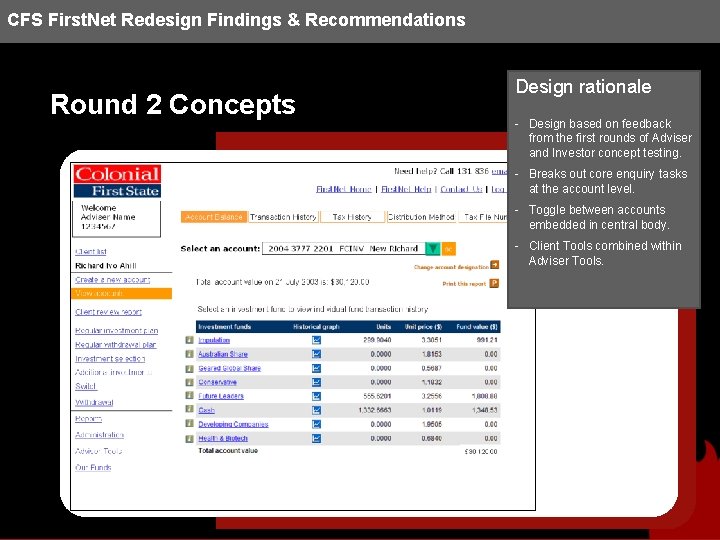Viewport: 720px width, 540px height.
Task: Switch to the Tax File Number tab
Action: point(483,217)
